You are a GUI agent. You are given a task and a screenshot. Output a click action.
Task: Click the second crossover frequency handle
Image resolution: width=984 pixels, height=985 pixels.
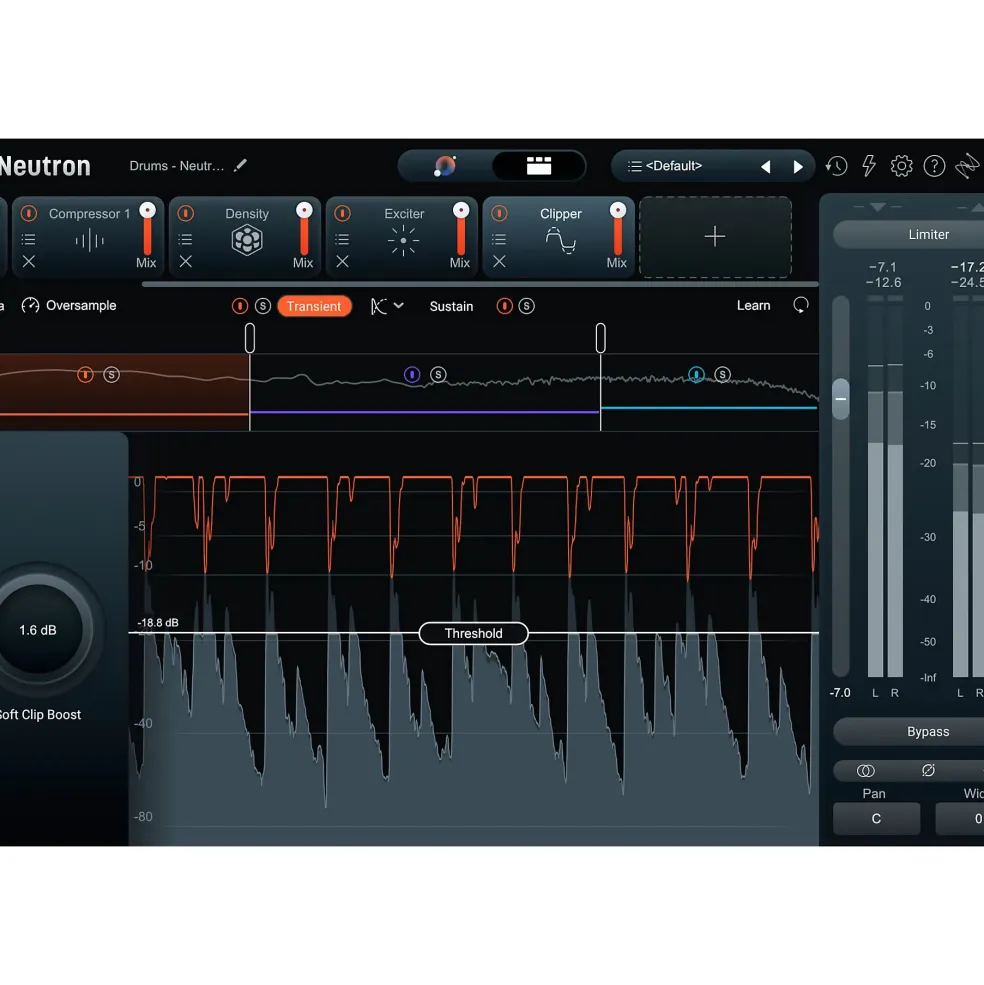pos(601,338)
